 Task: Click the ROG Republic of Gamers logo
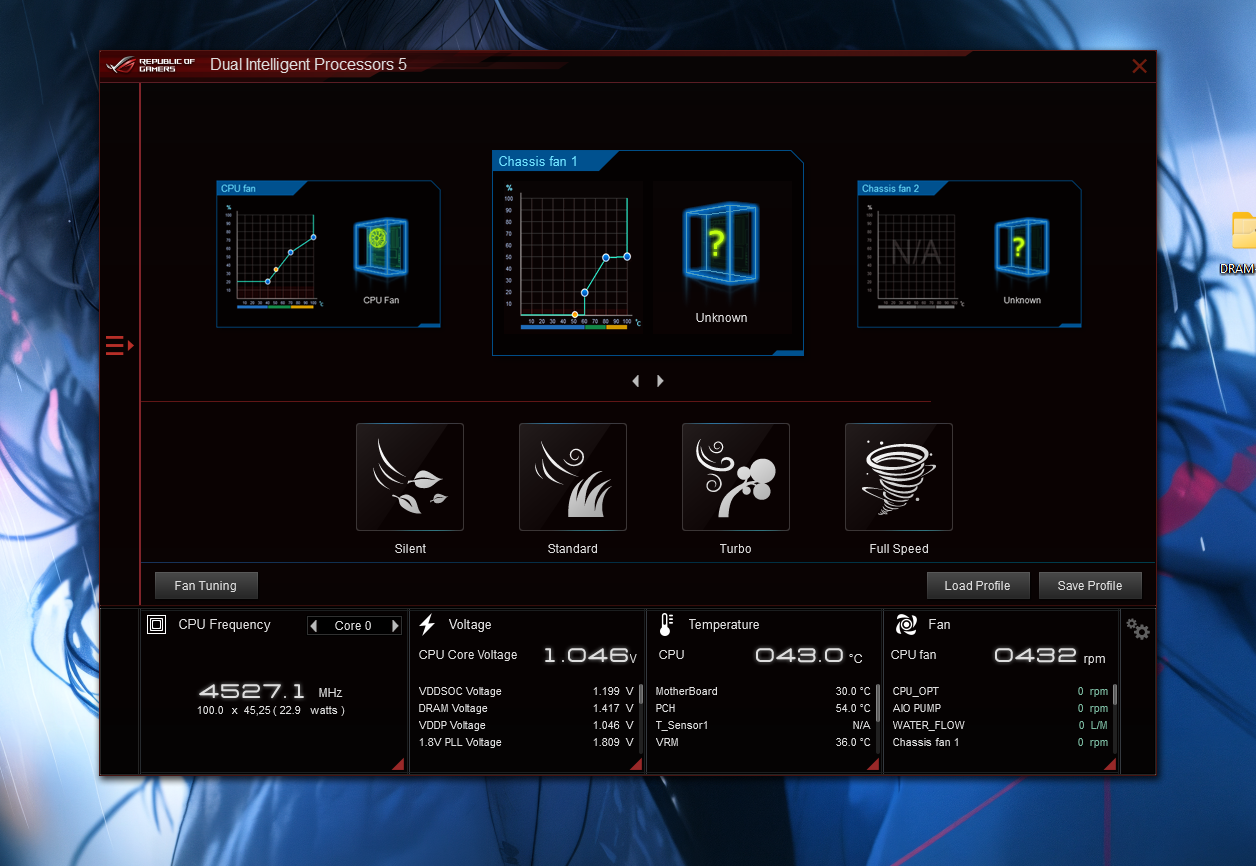[x=153, y=65]
